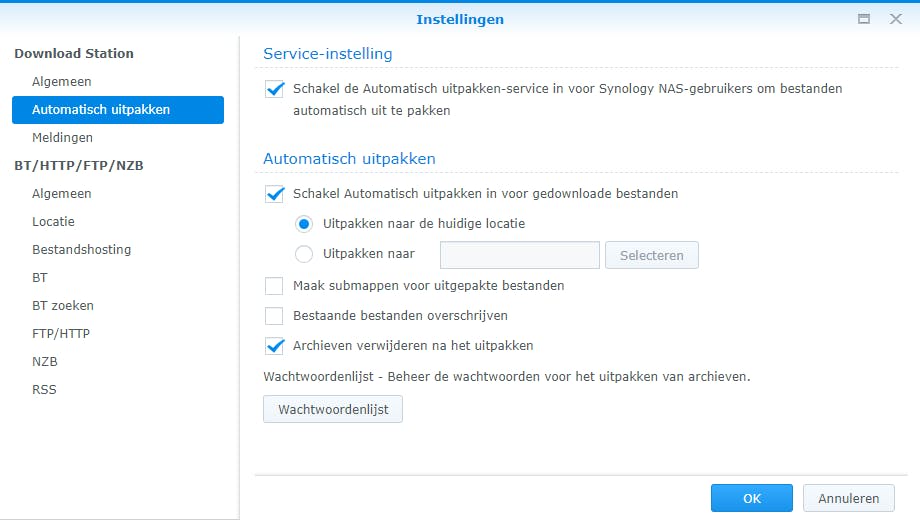This screenshot has height=520, width=920.
Task: Go to the Meldingen section
Action: coord(62,138)
